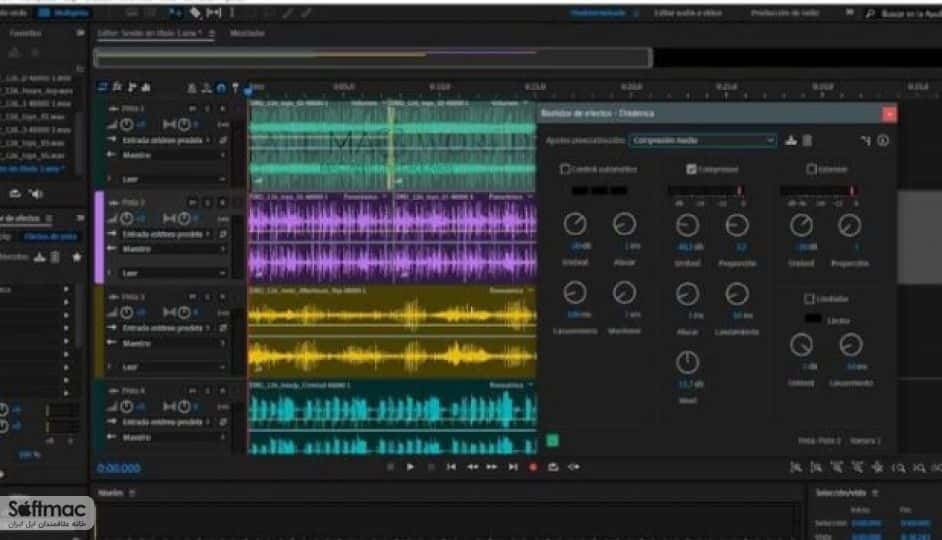Click the Compresor Nivel knob
The image size is (942, 540).
(x=687, y=362)
